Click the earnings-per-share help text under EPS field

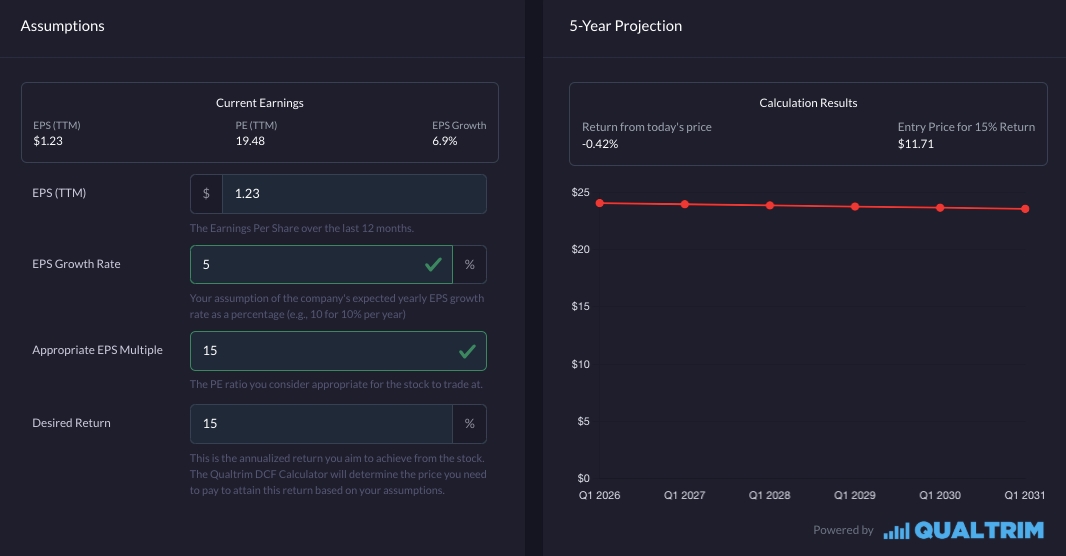302,228
